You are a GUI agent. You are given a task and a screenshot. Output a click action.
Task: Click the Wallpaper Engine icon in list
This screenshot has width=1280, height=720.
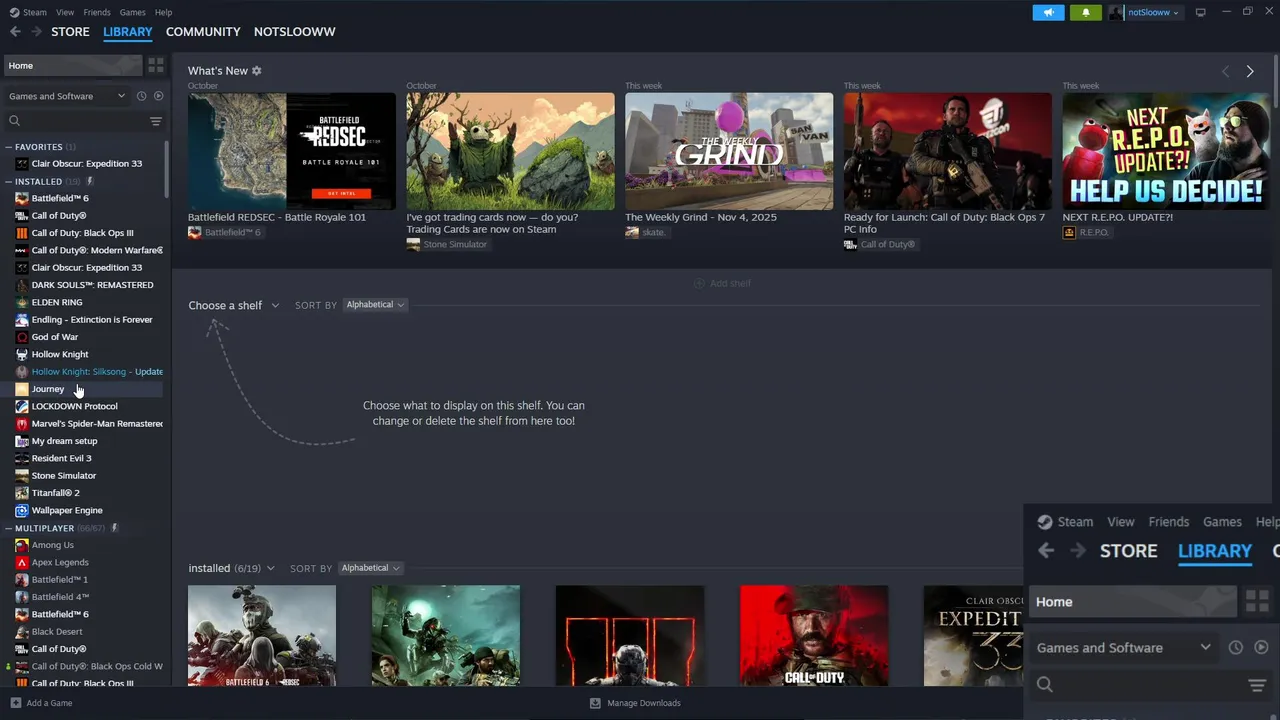(22, 510)
